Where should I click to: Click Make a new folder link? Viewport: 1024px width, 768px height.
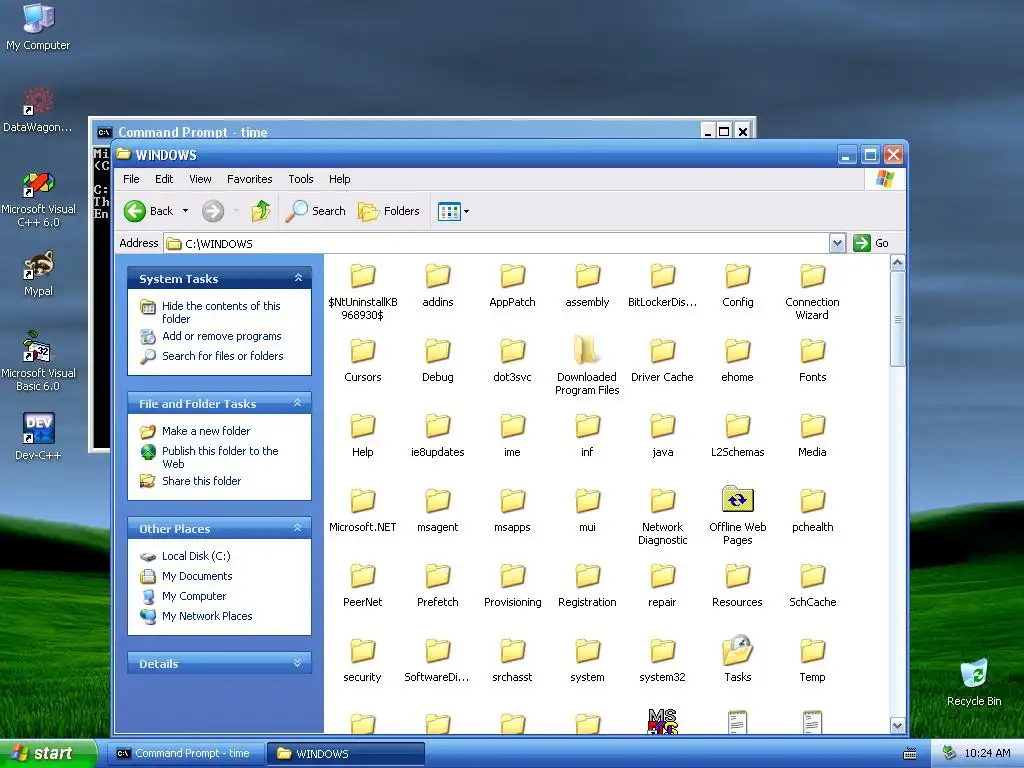[x=206, y=431]
